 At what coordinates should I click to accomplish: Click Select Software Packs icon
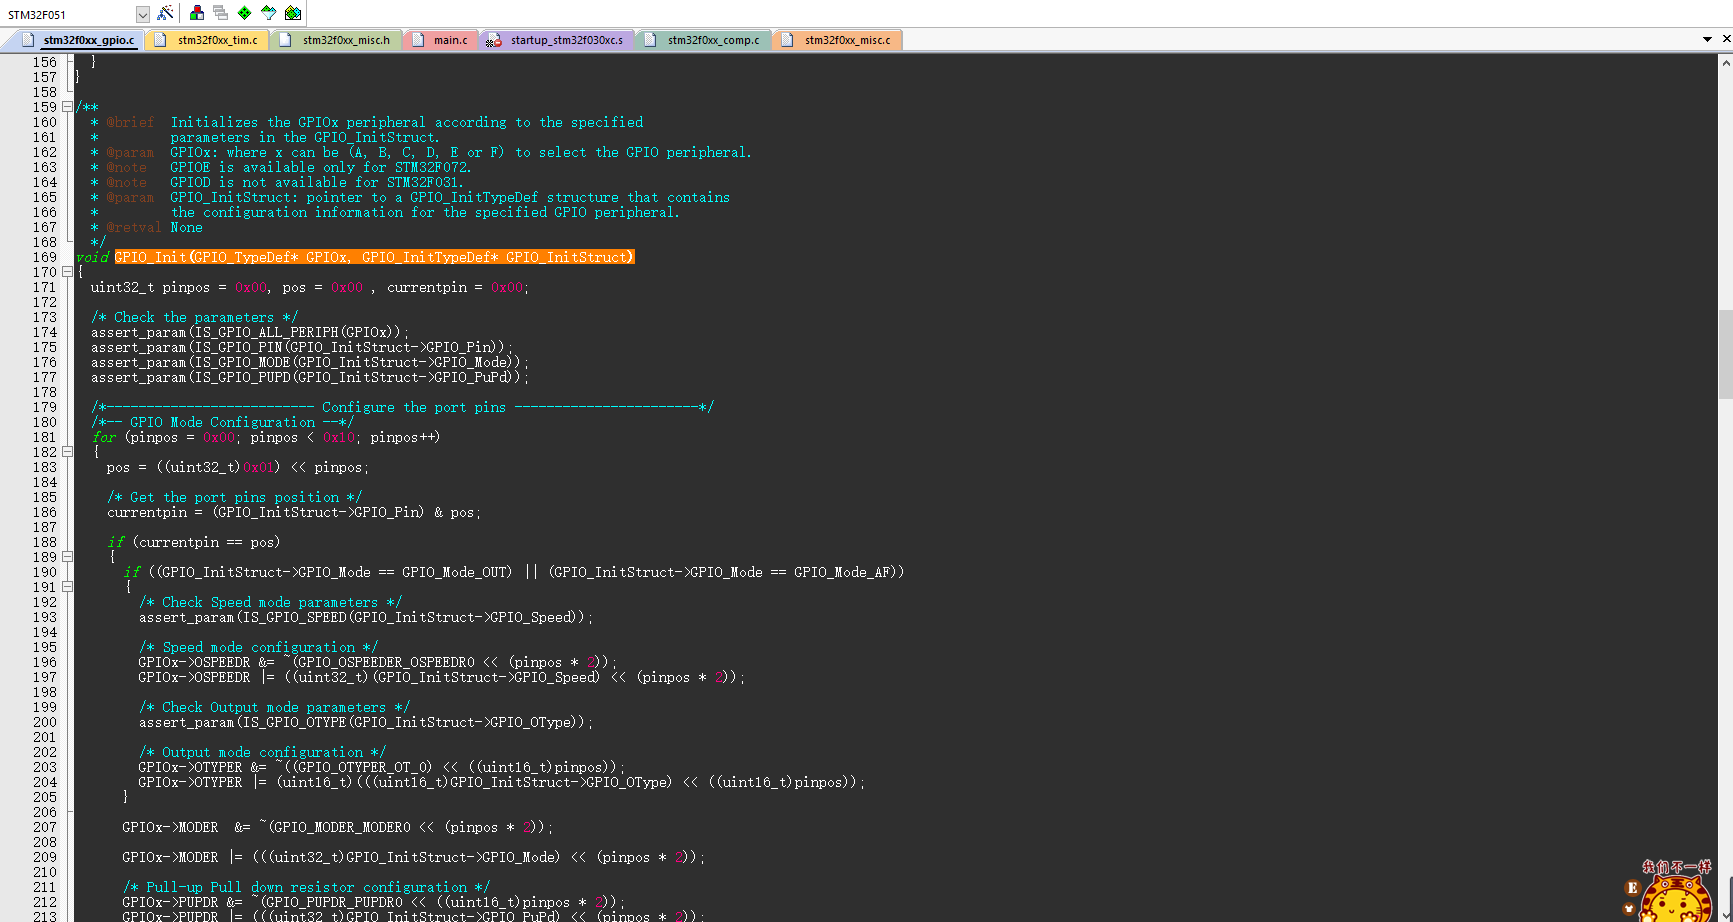pyautogui.click(x=269, y=13)
